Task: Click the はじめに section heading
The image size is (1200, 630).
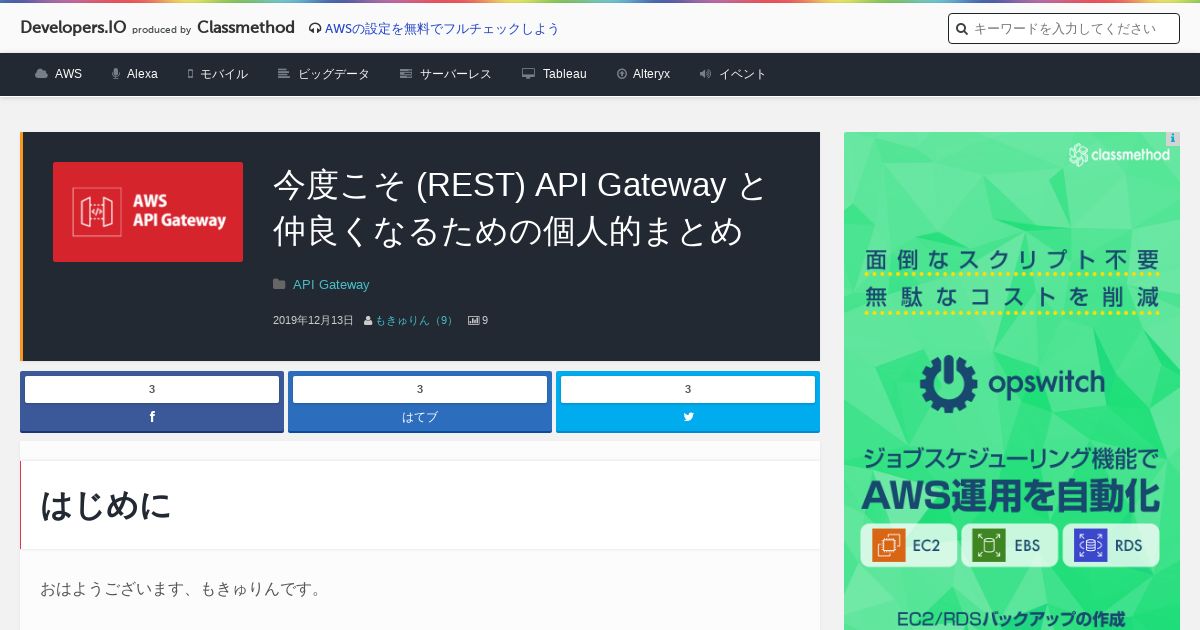Action: coord(106,505)
